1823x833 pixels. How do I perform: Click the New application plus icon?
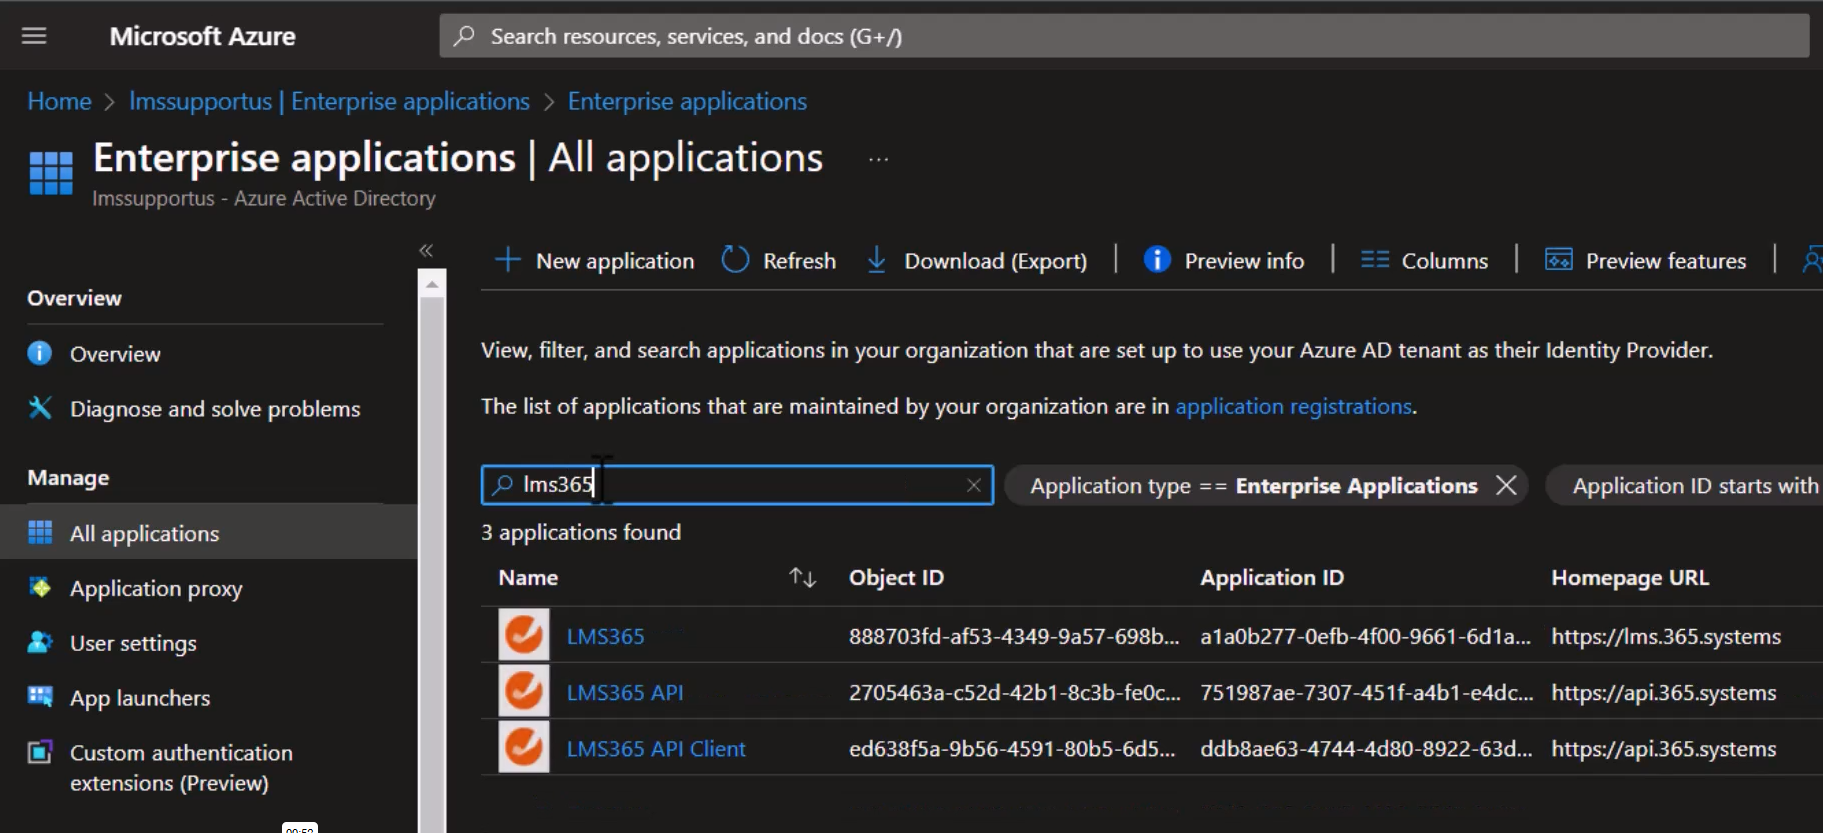(508, 260)
